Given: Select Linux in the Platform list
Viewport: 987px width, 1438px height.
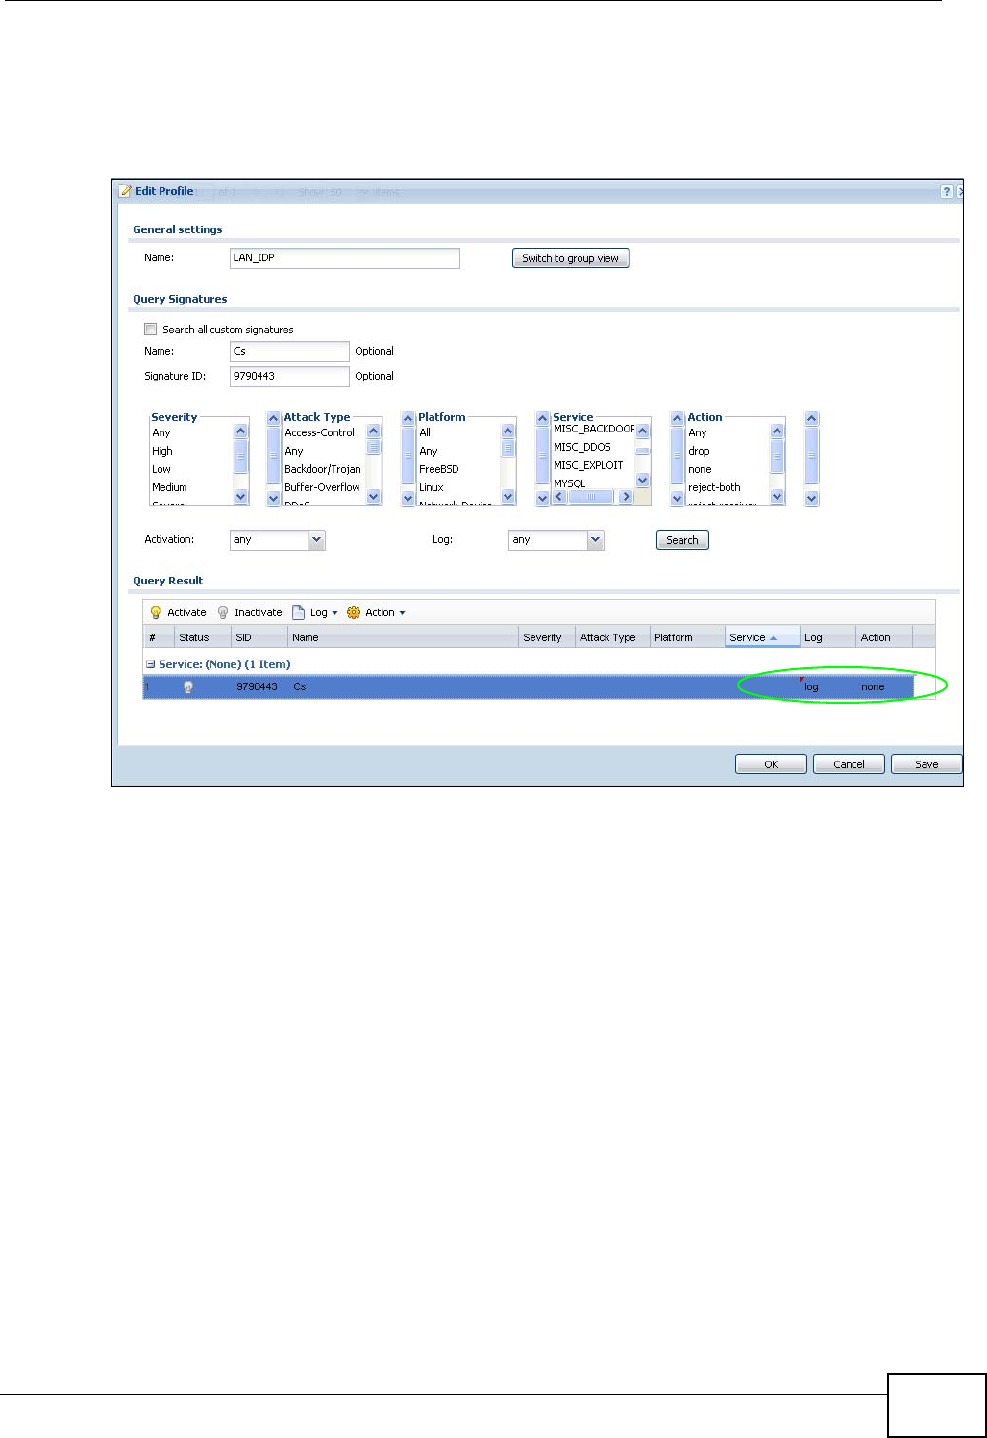Looking at the screenshot, I should (x=431, y=487).
